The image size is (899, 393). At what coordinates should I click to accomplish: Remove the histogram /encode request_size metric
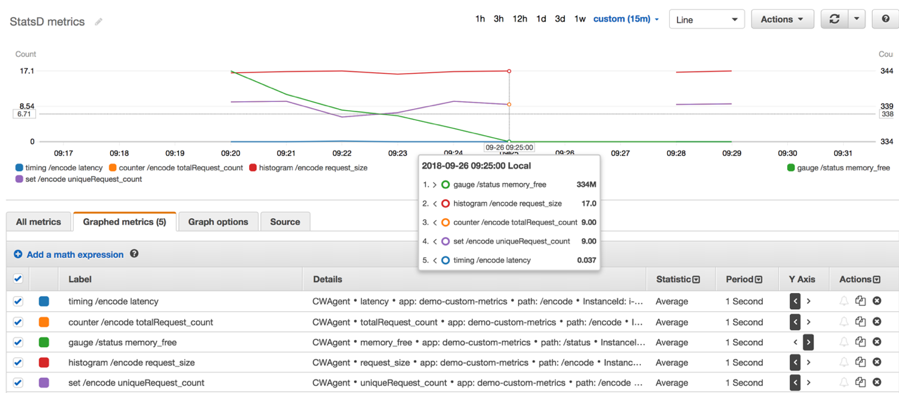pyautogui.click(x=877, y=363)
